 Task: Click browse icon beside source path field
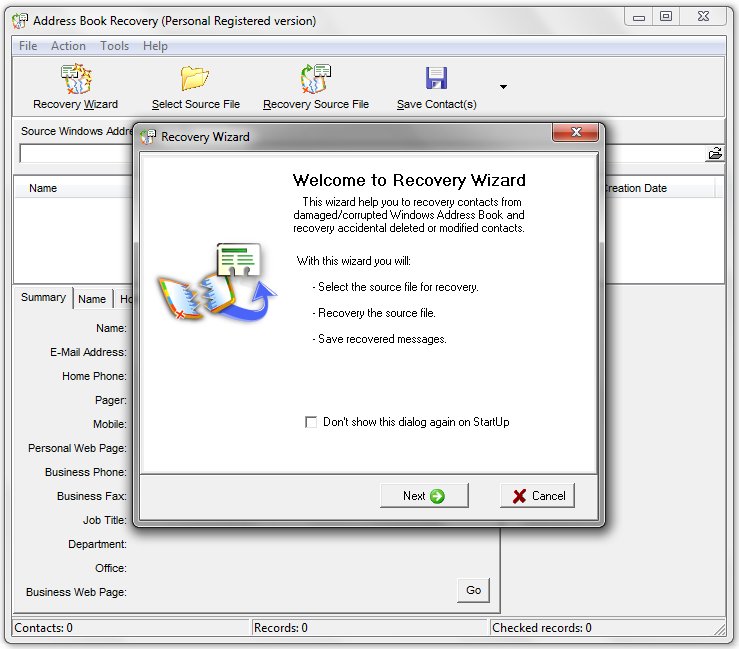pyautogui.click(x=715, y=153)
